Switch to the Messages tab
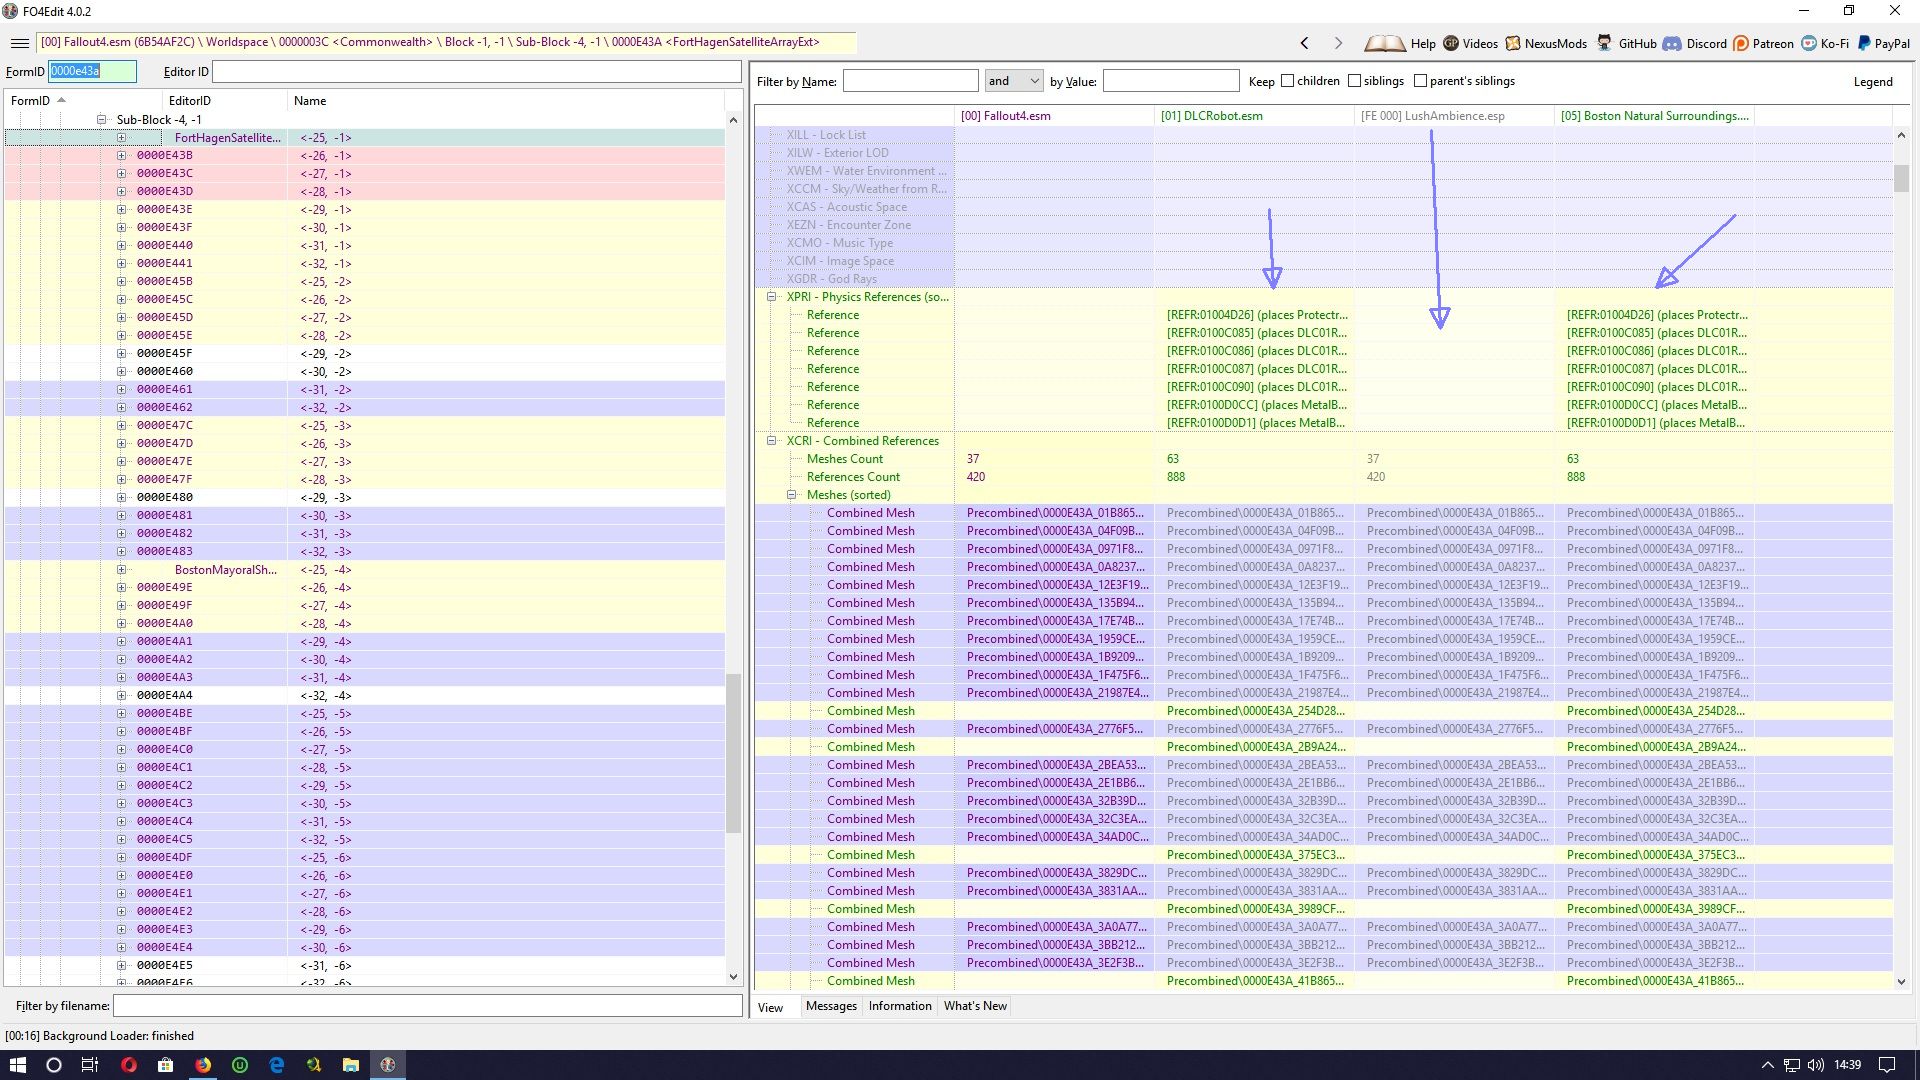 831,1006
